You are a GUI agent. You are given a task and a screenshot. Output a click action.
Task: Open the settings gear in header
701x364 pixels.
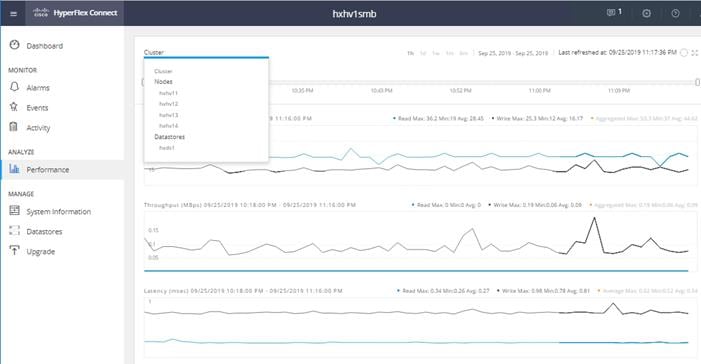[x=646, y=13]
